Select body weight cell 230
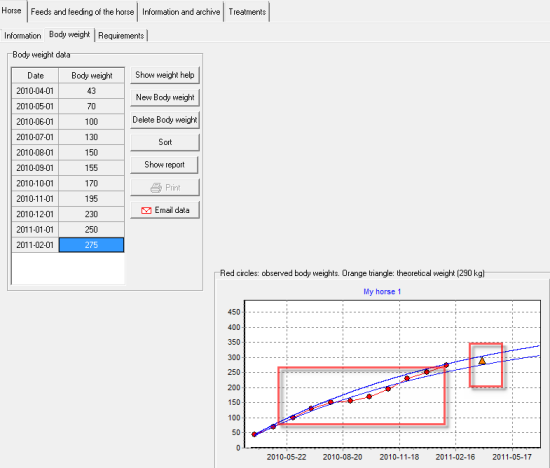 coord(92,214)
